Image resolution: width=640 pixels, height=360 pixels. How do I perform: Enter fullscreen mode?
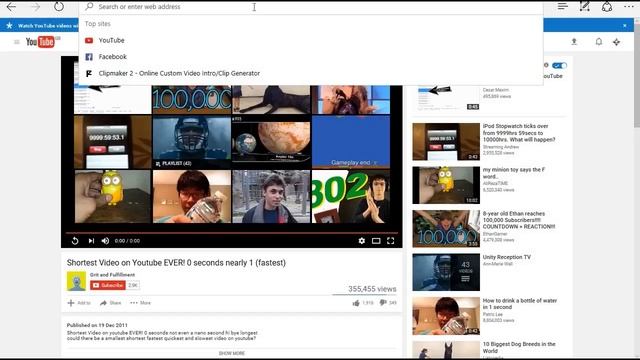pos(391,241)
